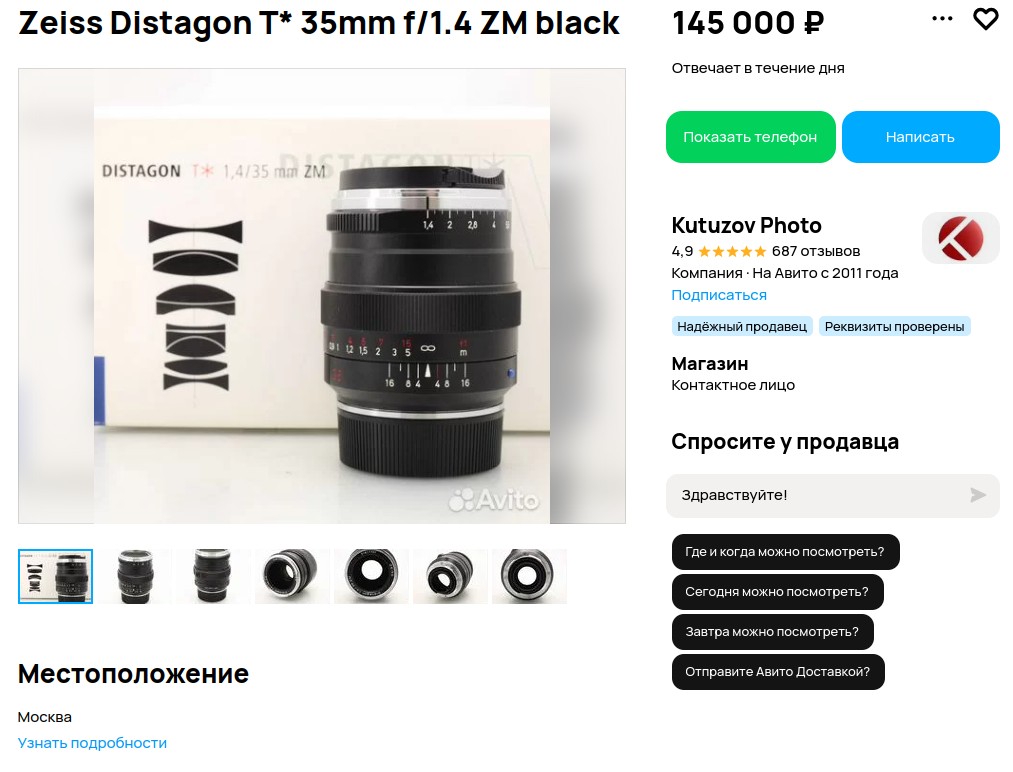Show the seller's phone number
Image resolution: width=1013 pixels, height=772 pixels.
point(751,137)
